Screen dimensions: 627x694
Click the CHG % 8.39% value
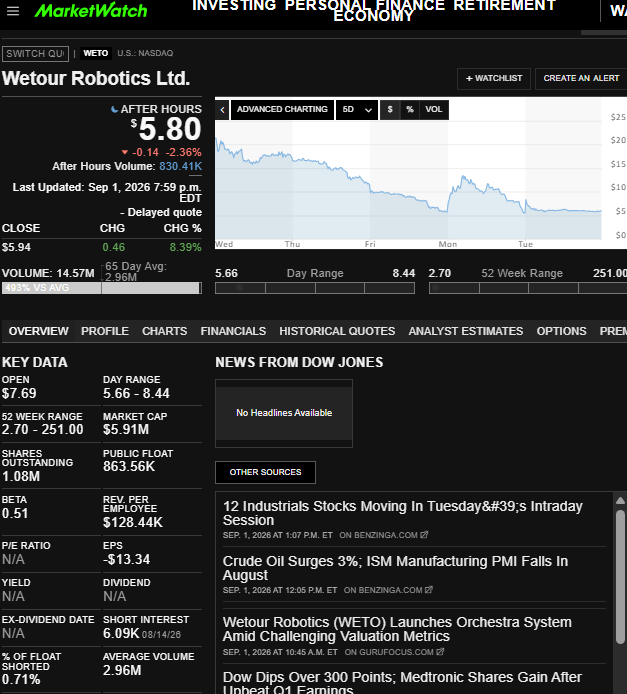point(185,247)
